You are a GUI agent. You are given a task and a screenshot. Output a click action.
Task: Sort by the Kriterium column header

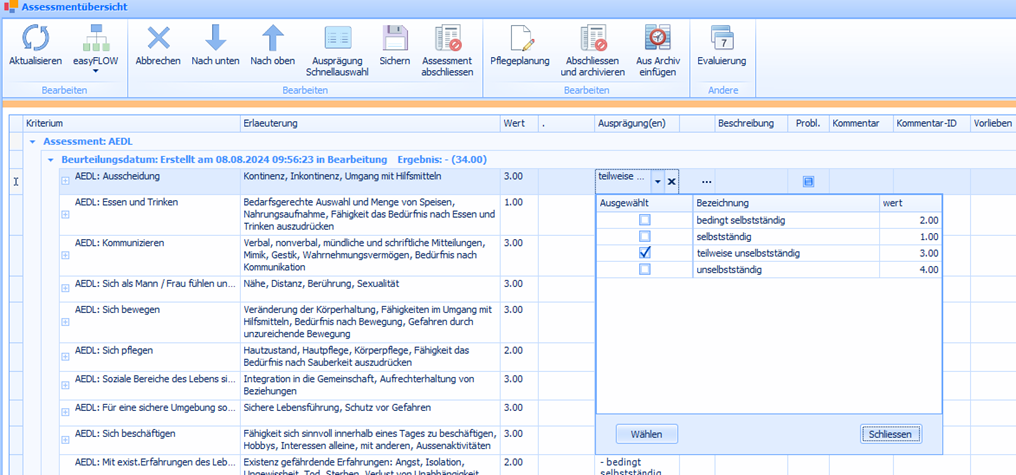click(130, 123)
